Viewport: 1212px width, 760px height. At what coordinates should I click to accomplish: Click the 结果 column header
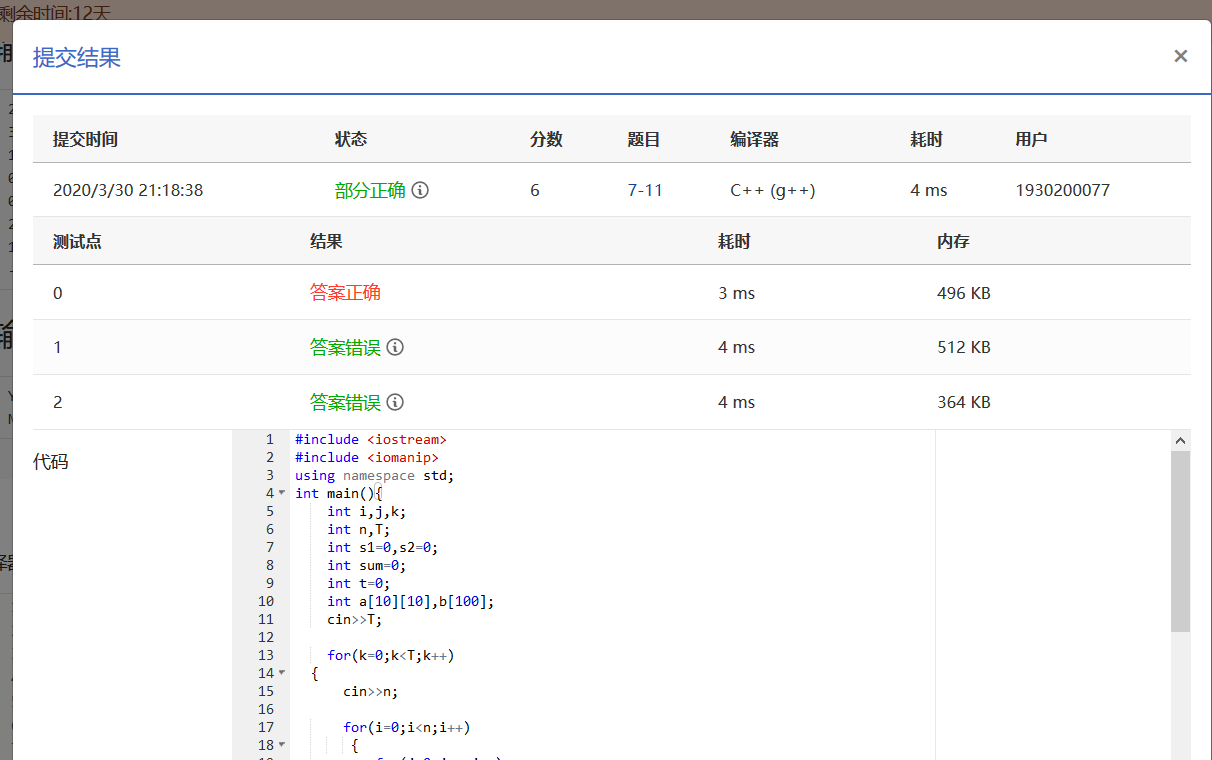pos(326,241)
